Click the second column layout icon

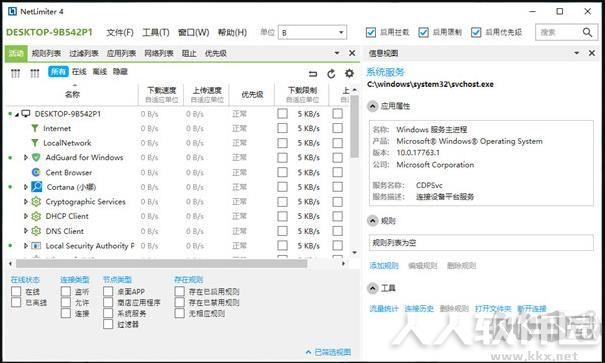point(35,73)
